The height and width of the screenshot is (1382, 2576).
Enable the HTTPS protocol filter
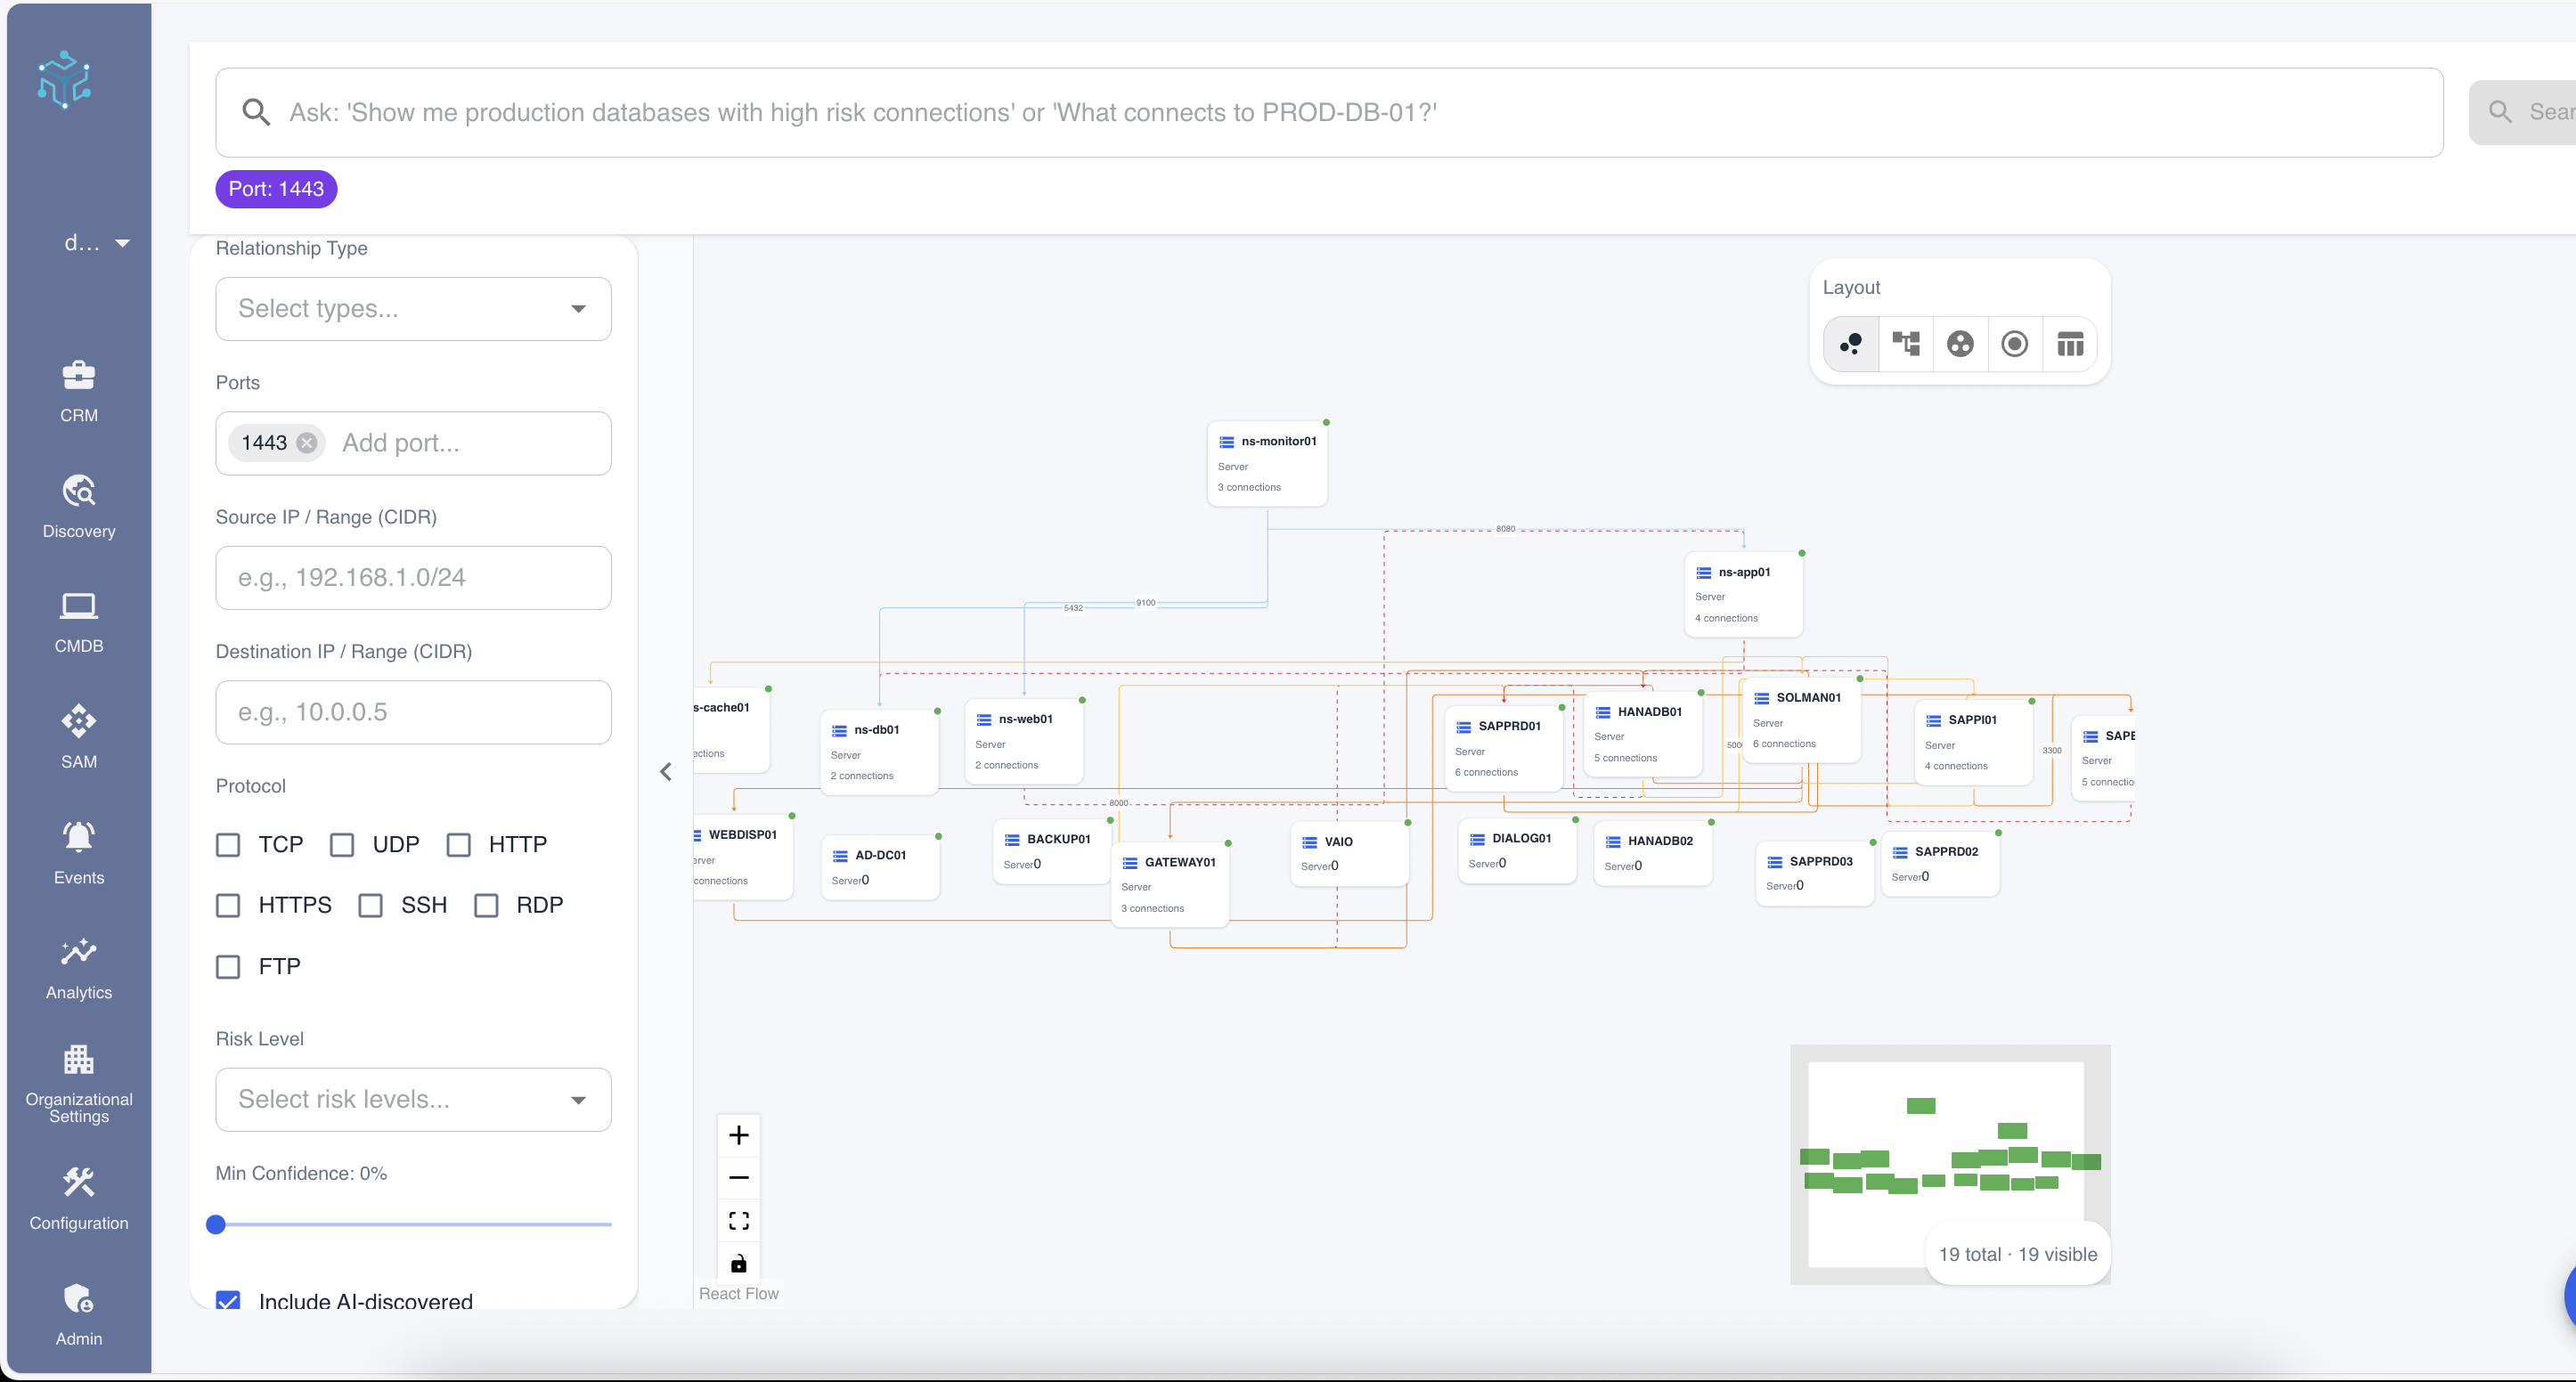[x=228, y=905]
